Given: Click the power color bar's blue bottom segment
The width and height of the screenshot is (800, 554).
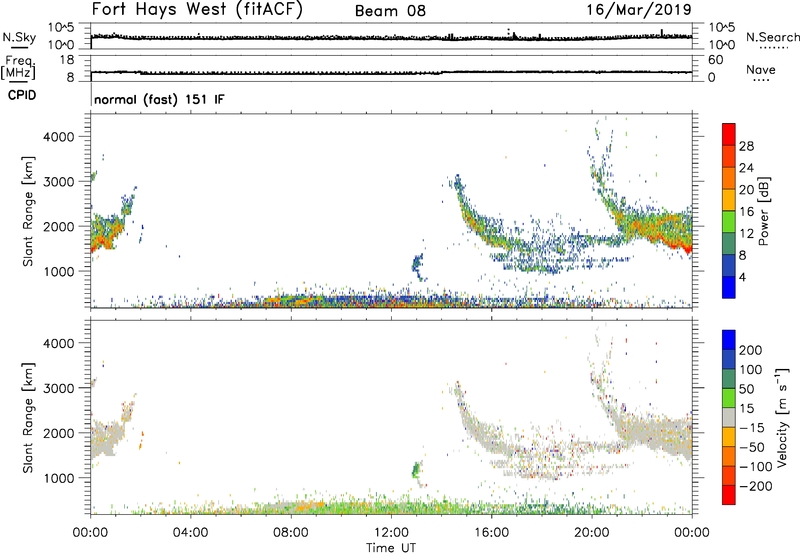Looking at the screenshot, I should pyautogui.click(x=729, y=287).
